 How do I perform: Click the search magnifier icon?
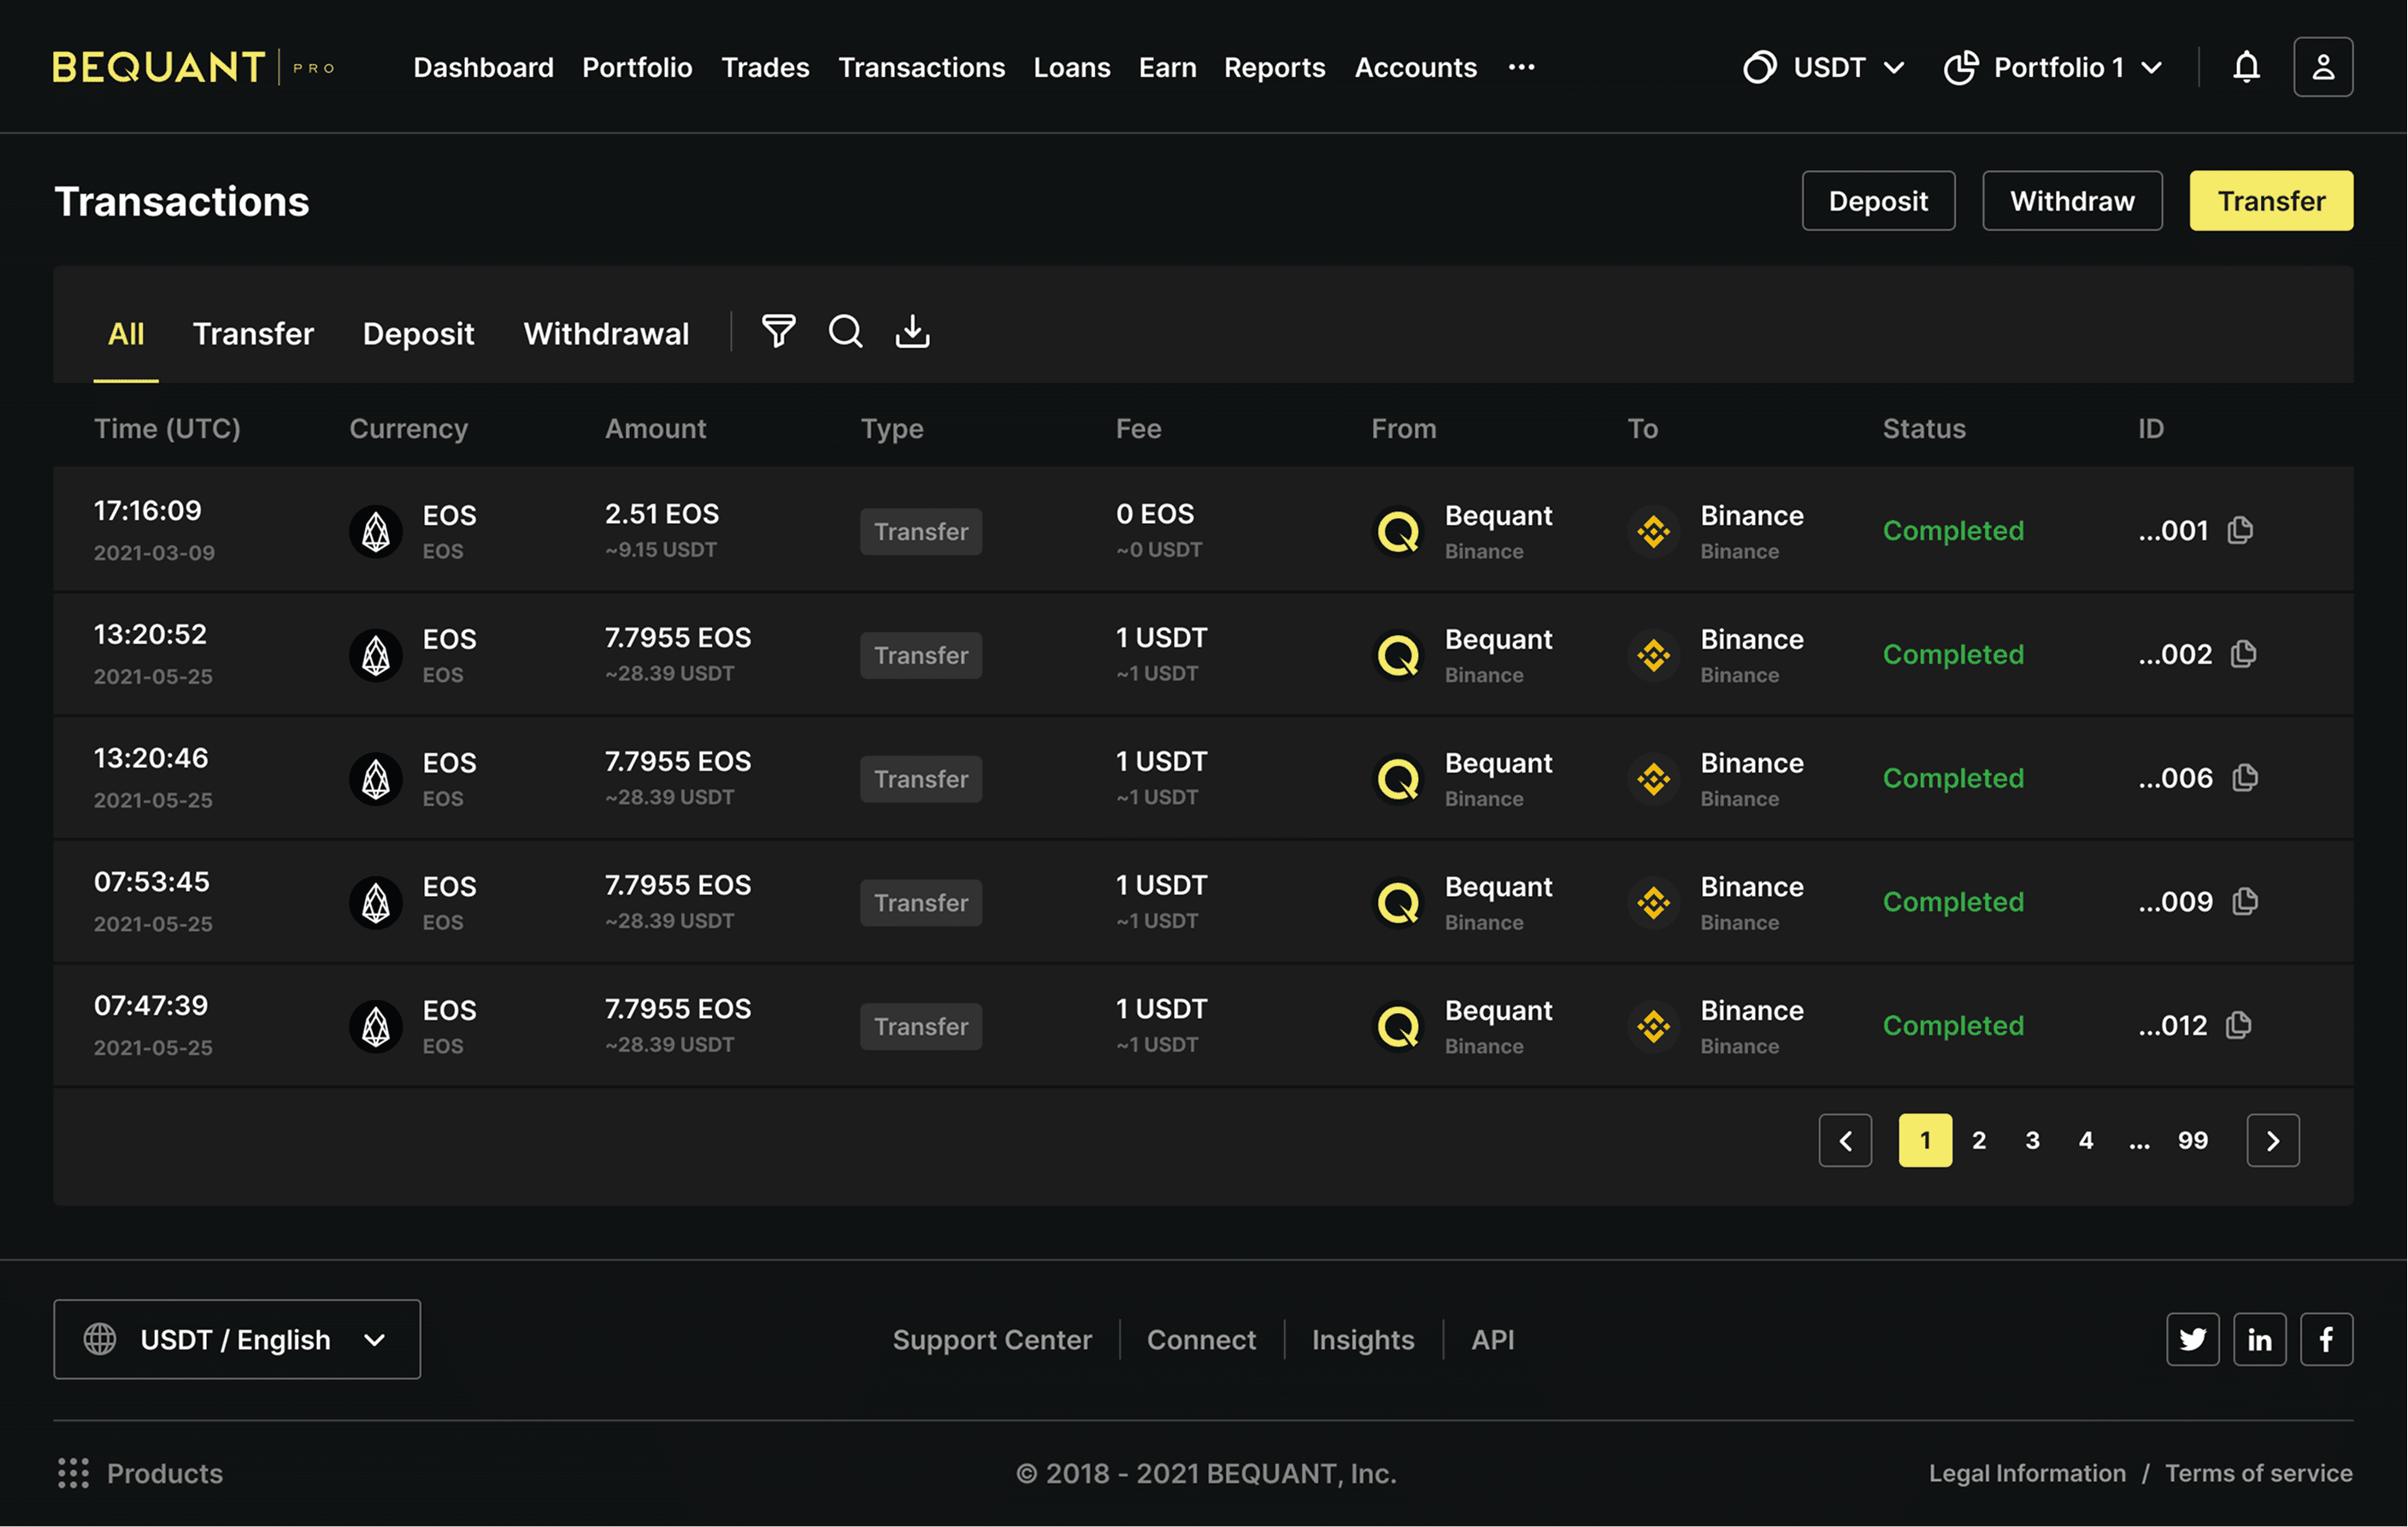click(845, 331)
